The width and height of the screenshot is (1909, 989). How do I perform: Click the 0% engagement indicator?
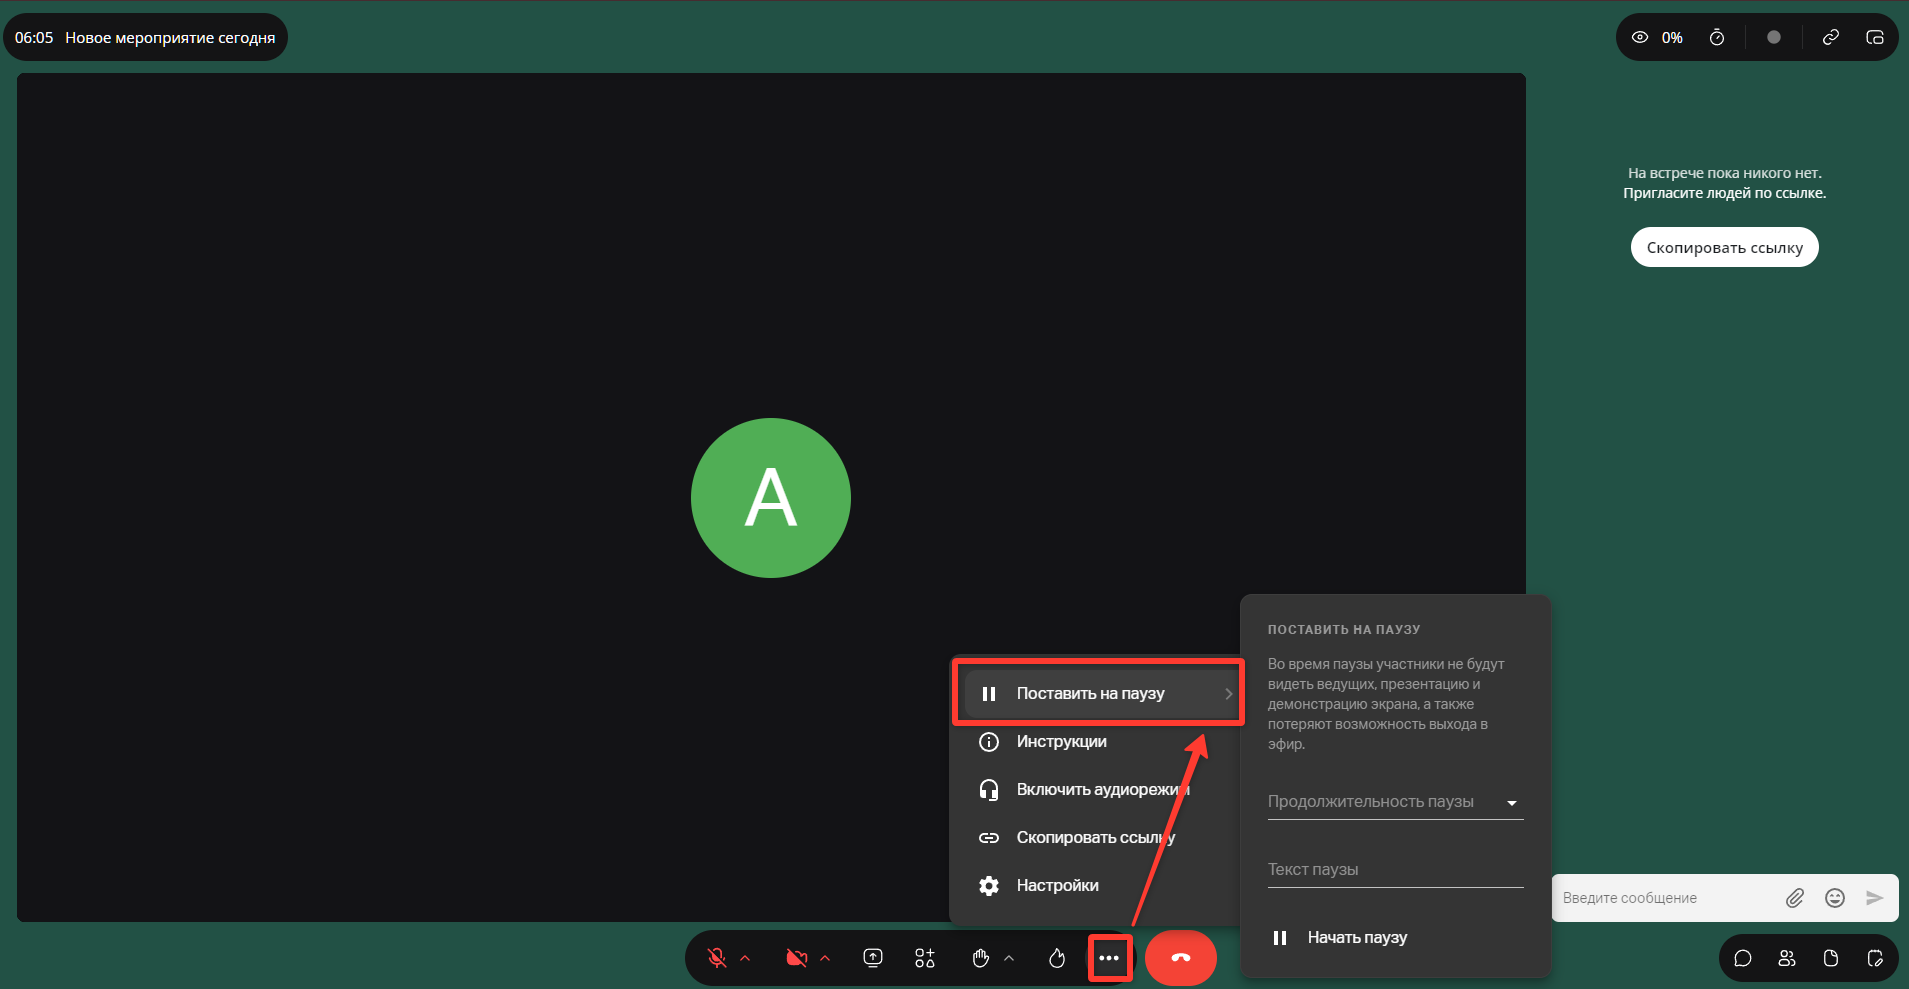[x=1672, y=37]
